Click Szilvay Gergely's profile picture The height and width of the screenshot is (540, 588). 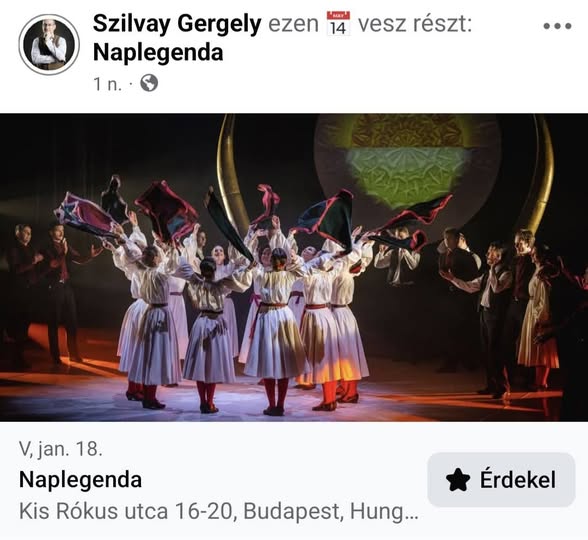49,45
